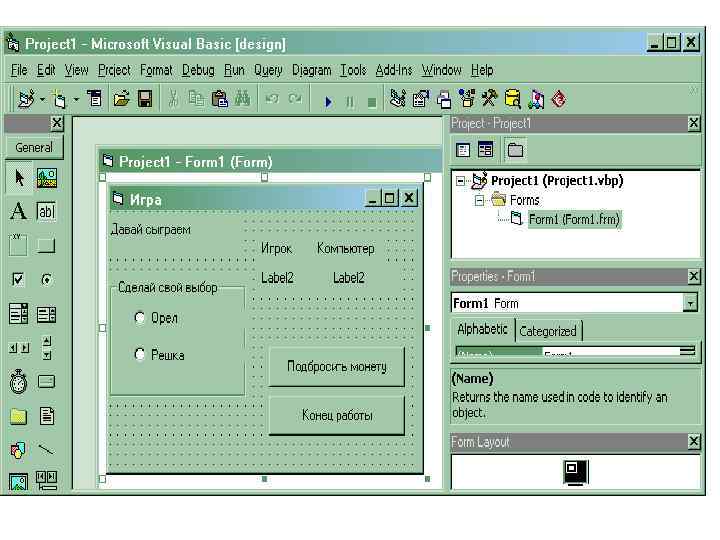Open Data View Window toolbar icon
This screenshot has height=540, width=720.
tap(512, 99)
